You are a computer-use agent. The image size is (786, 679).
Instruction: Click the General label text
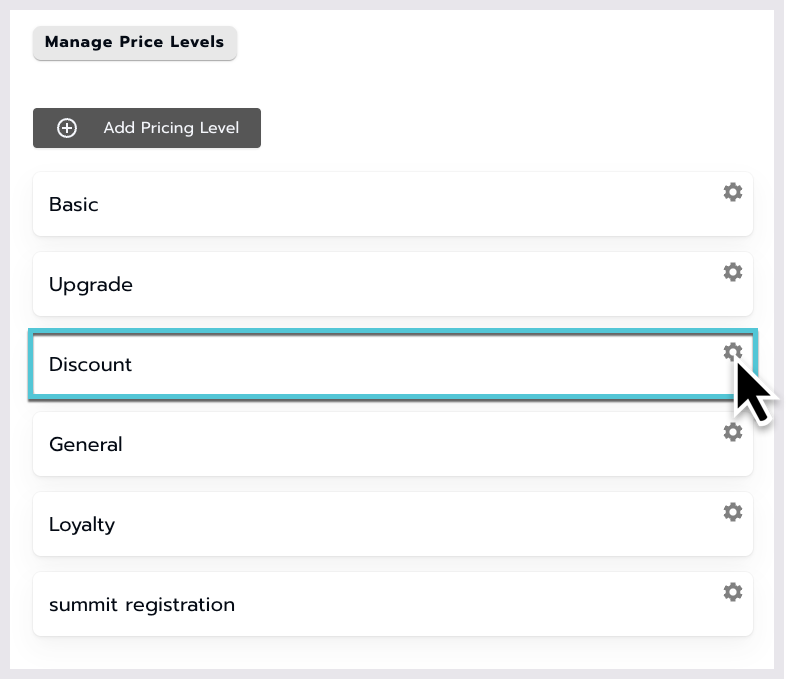click(x=86, y=444)
